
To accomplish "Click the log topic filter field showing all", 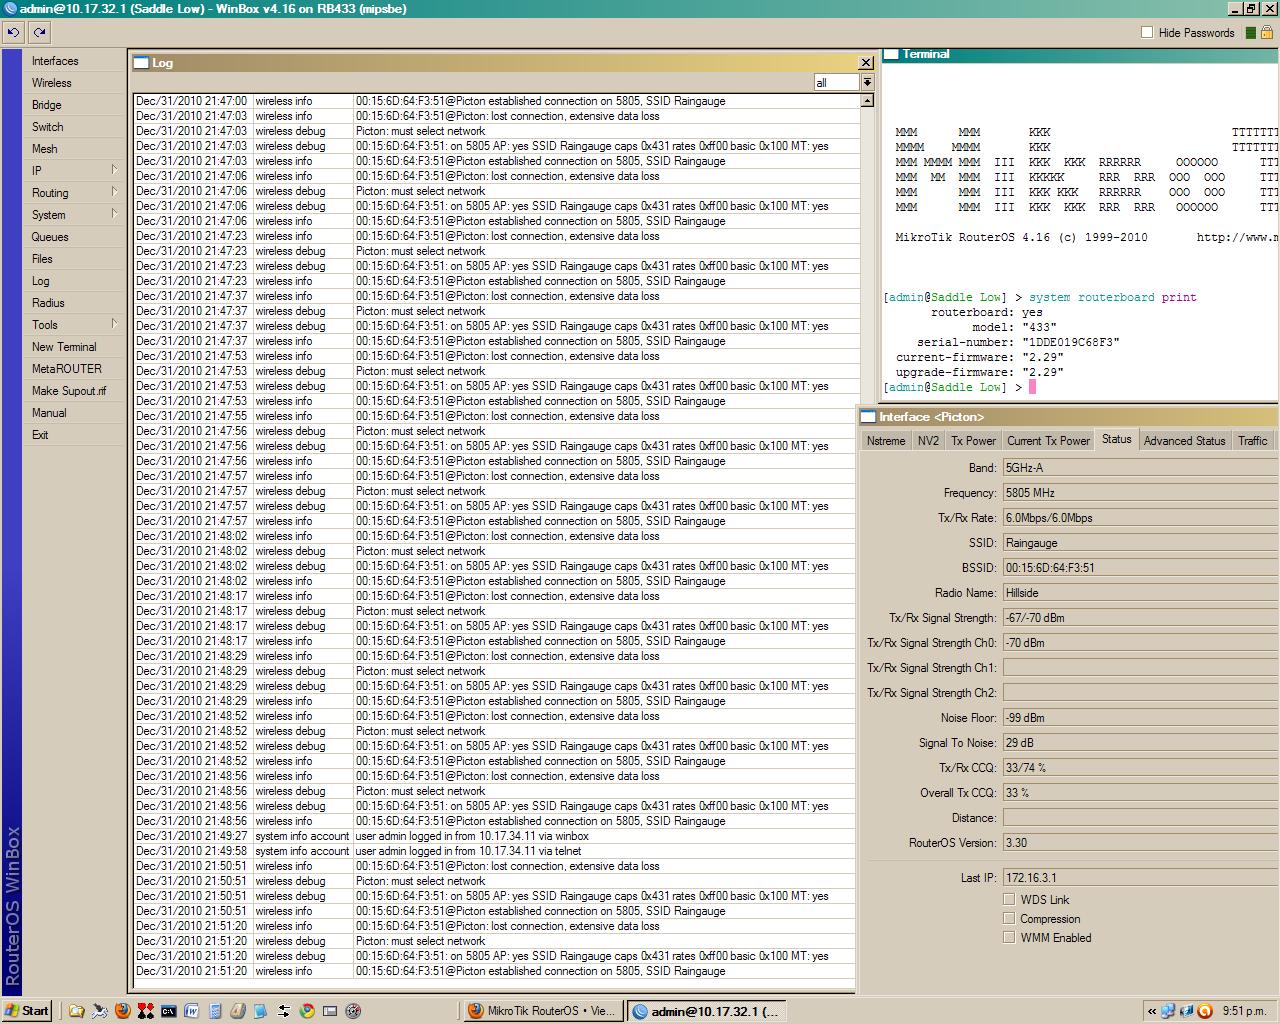I will pyautogui.click(x=837, y=83).
